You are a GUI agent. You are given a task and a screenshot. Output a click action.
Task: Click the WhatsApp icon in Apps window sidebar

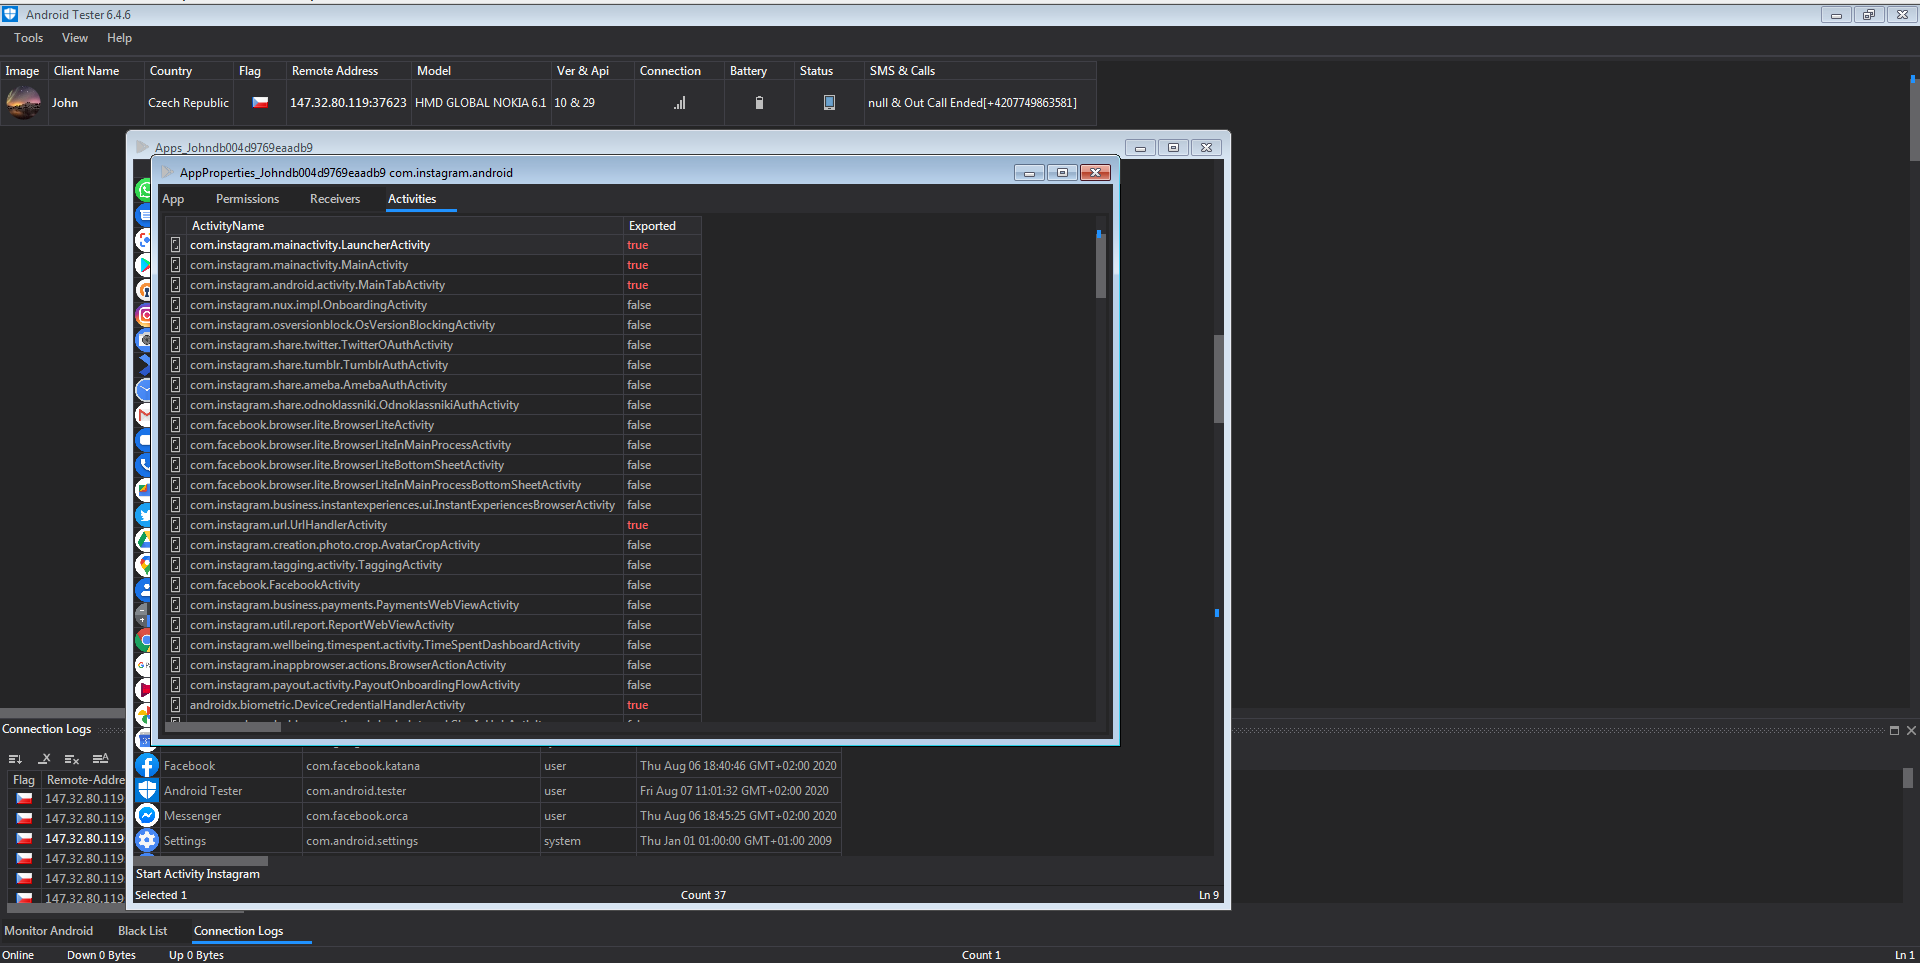click(x=144, y=190)
